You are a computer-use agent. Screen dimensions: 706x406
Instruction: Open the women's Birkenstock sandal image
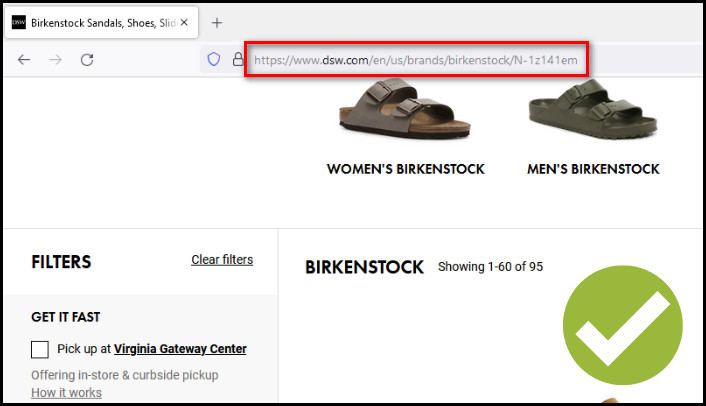tap(405, 109)
